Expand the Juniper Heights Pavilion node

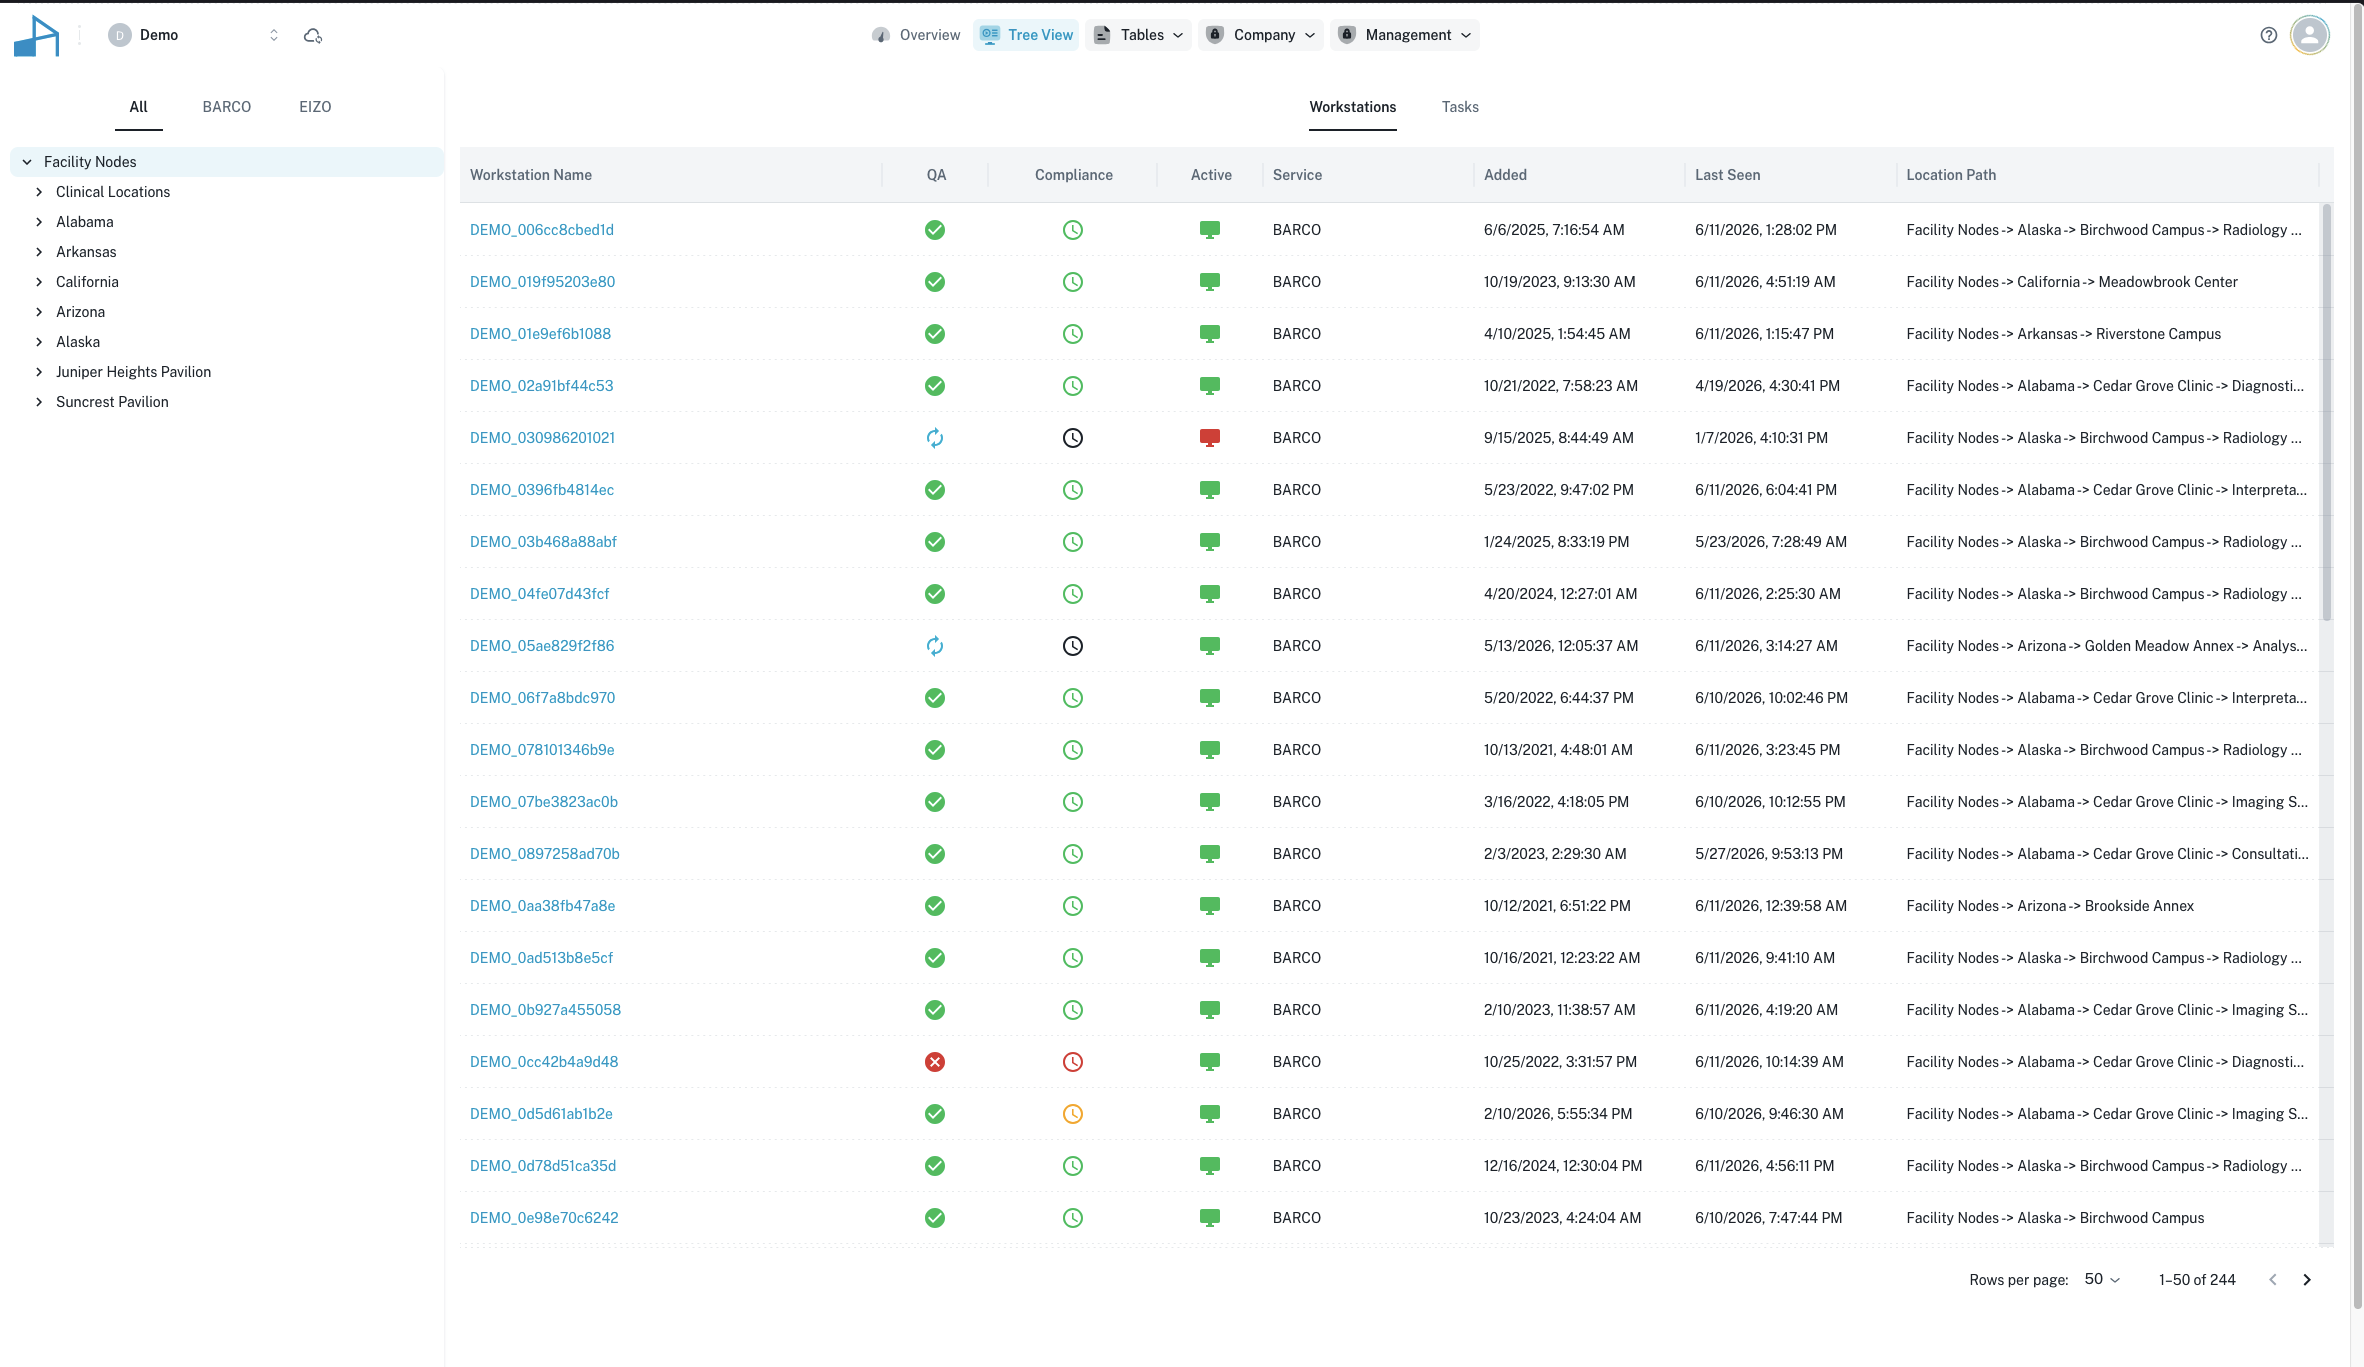pyautogui.click(x=39, y=372)
